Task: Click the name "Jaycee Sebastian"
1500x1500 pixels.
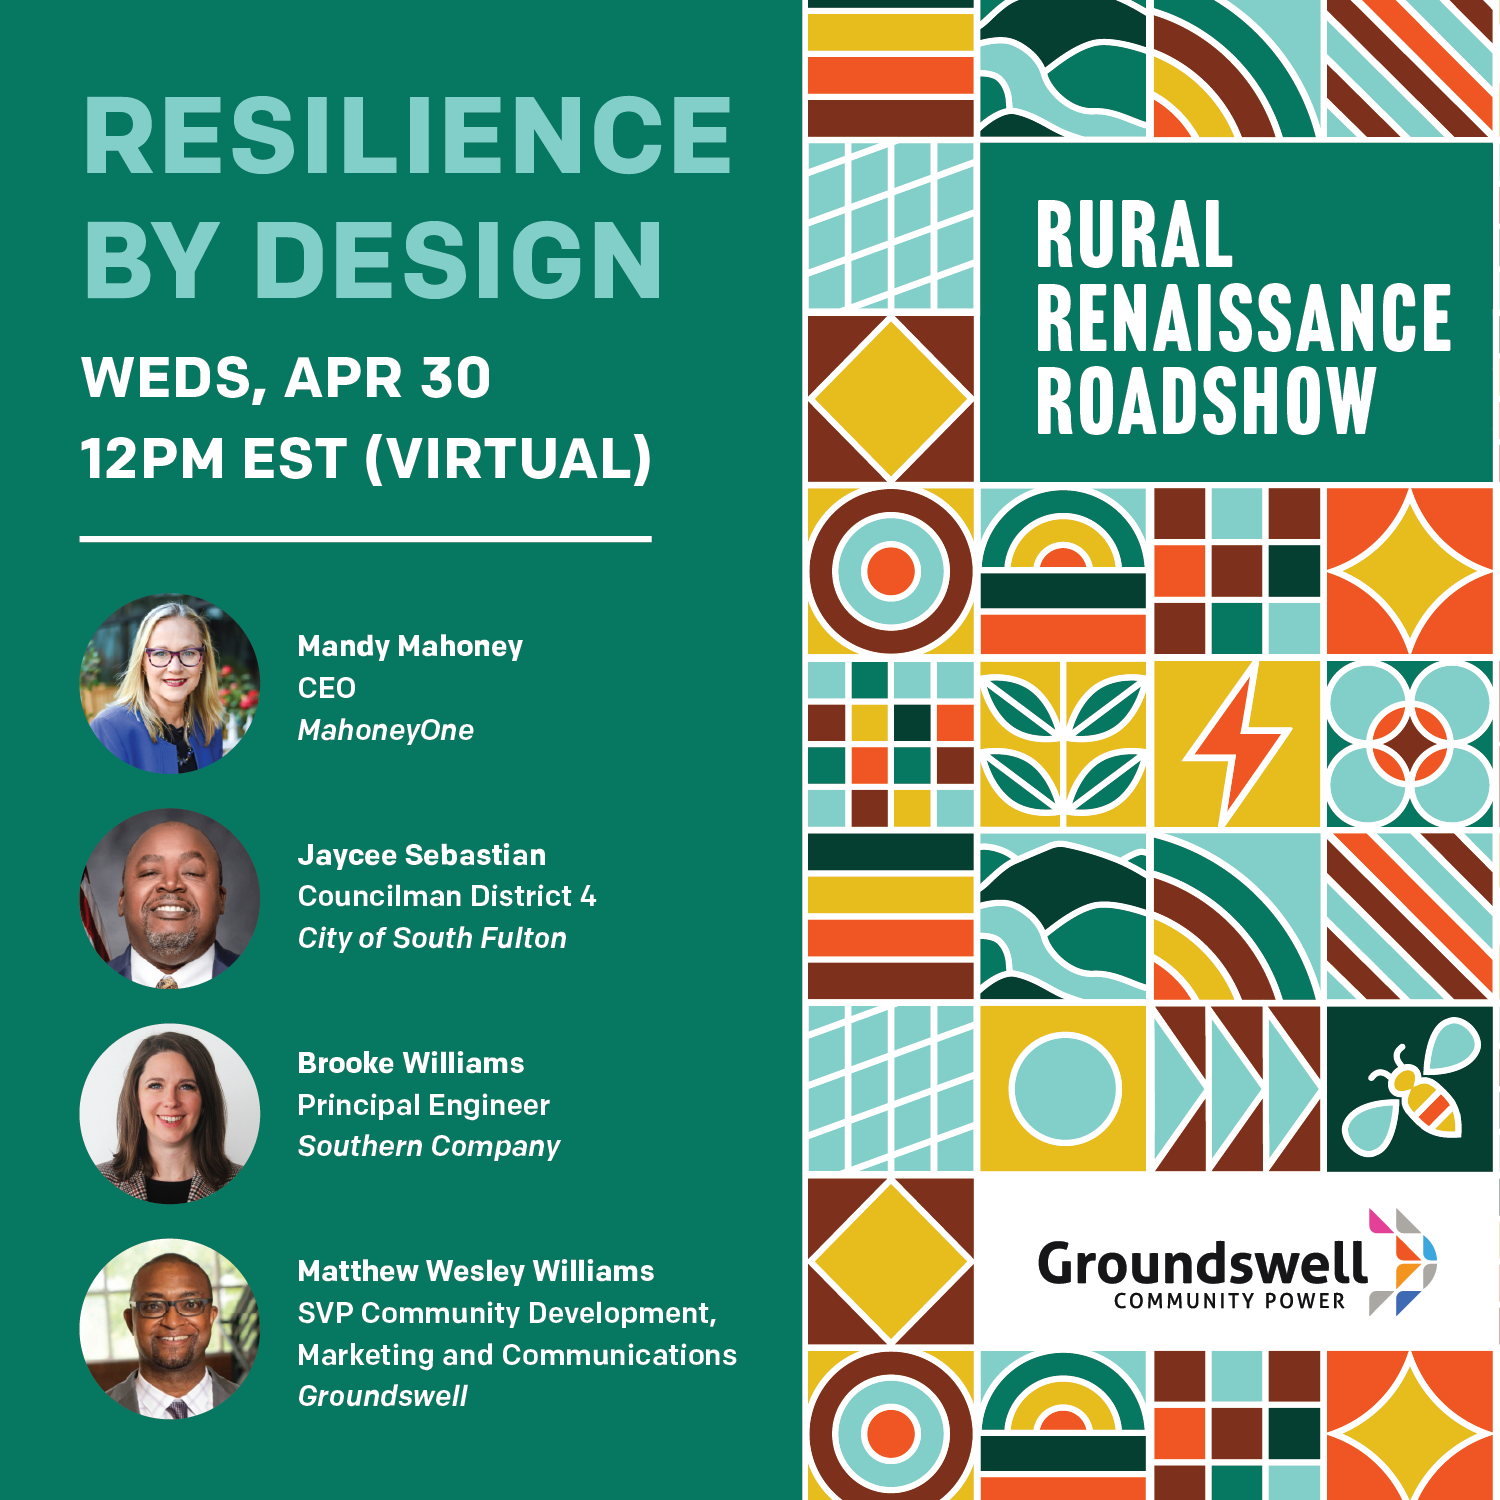Action: (422, 855)
